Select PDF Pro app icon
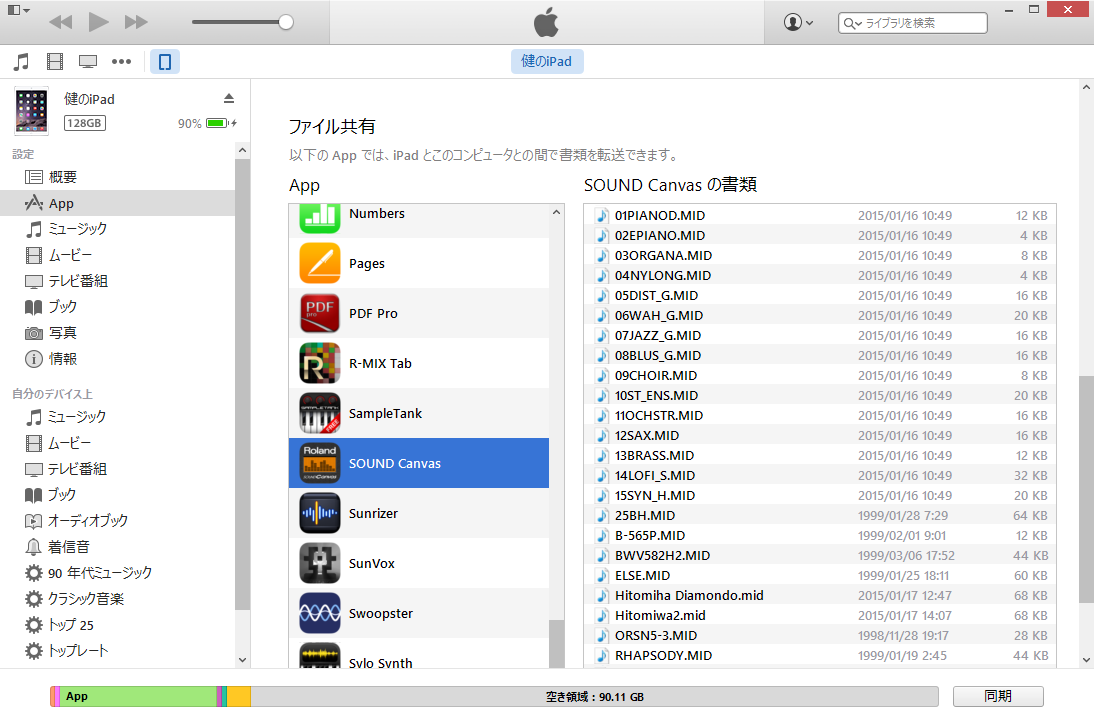 click(320, 313)
